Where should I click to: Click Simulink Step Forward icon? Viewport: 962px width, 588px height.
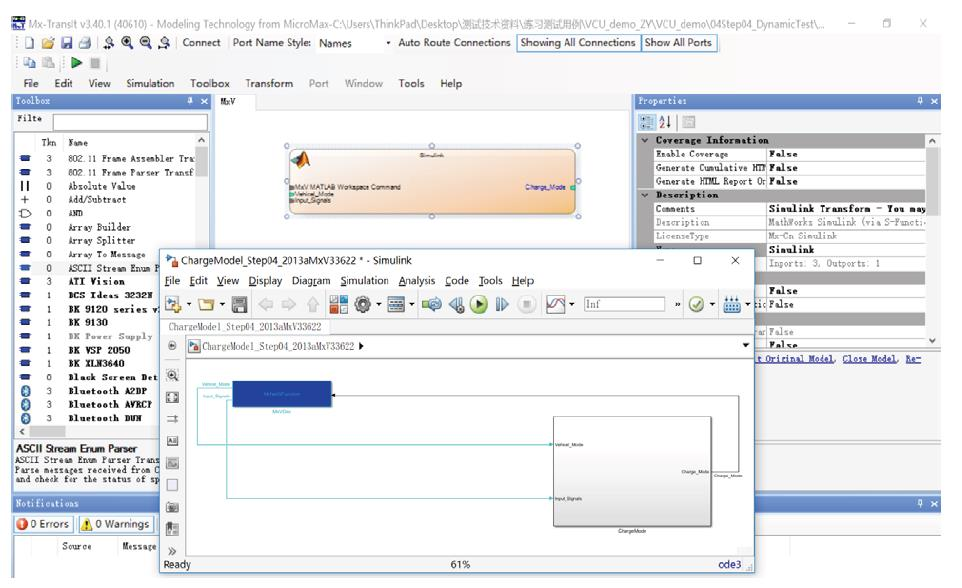point(502,304)
